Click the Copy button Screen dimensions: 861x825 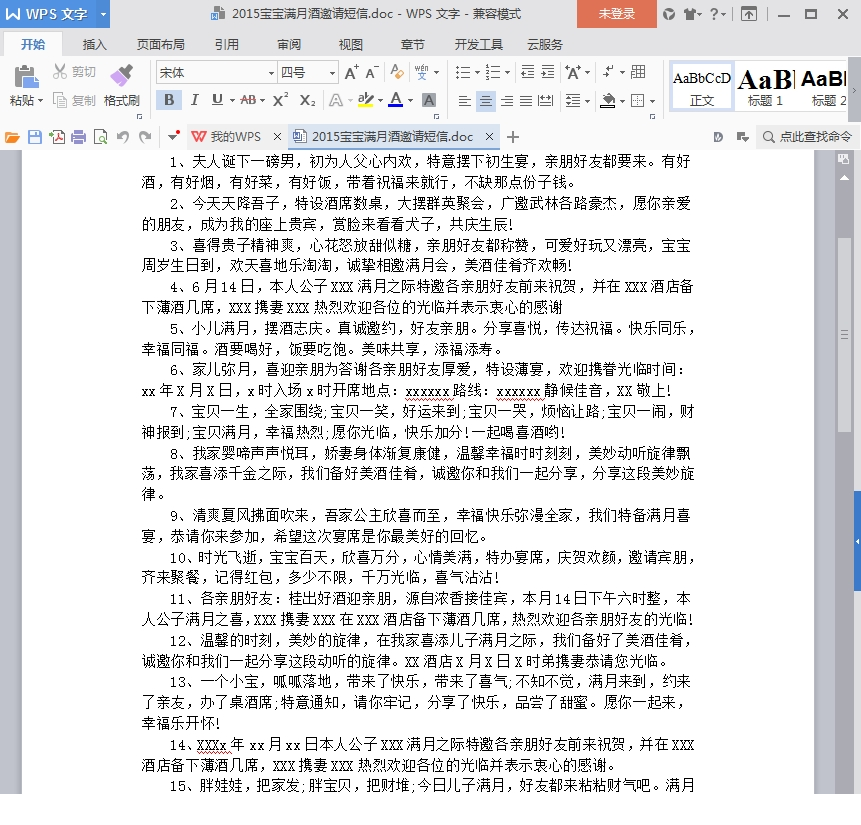click(x=74, y=101)
